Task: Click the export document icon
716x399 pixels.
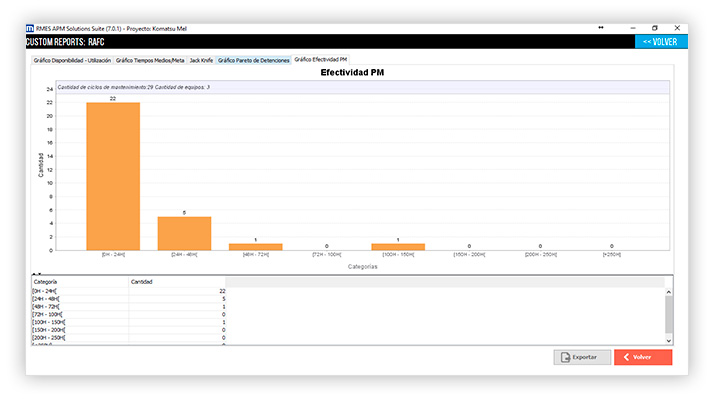Action: pyautogui.click(x=565, y=357)
